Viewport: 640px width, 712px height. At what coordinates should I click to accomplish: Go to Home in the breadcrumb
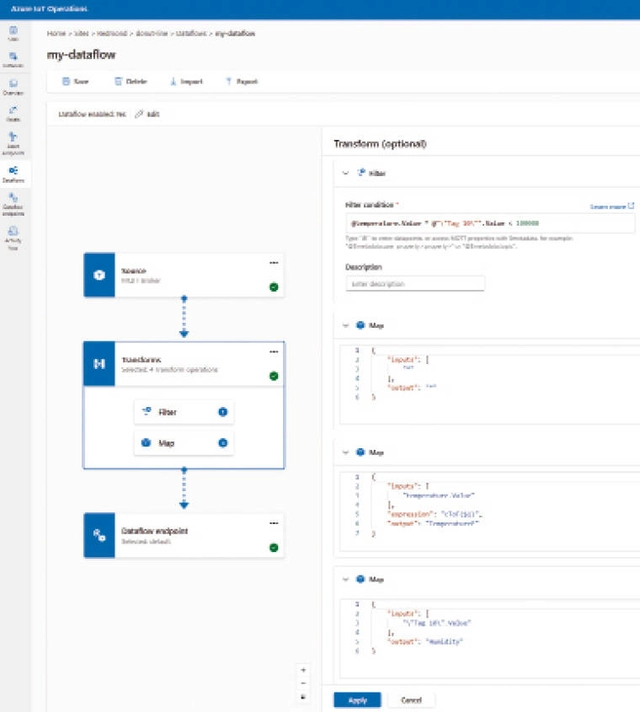56,34
